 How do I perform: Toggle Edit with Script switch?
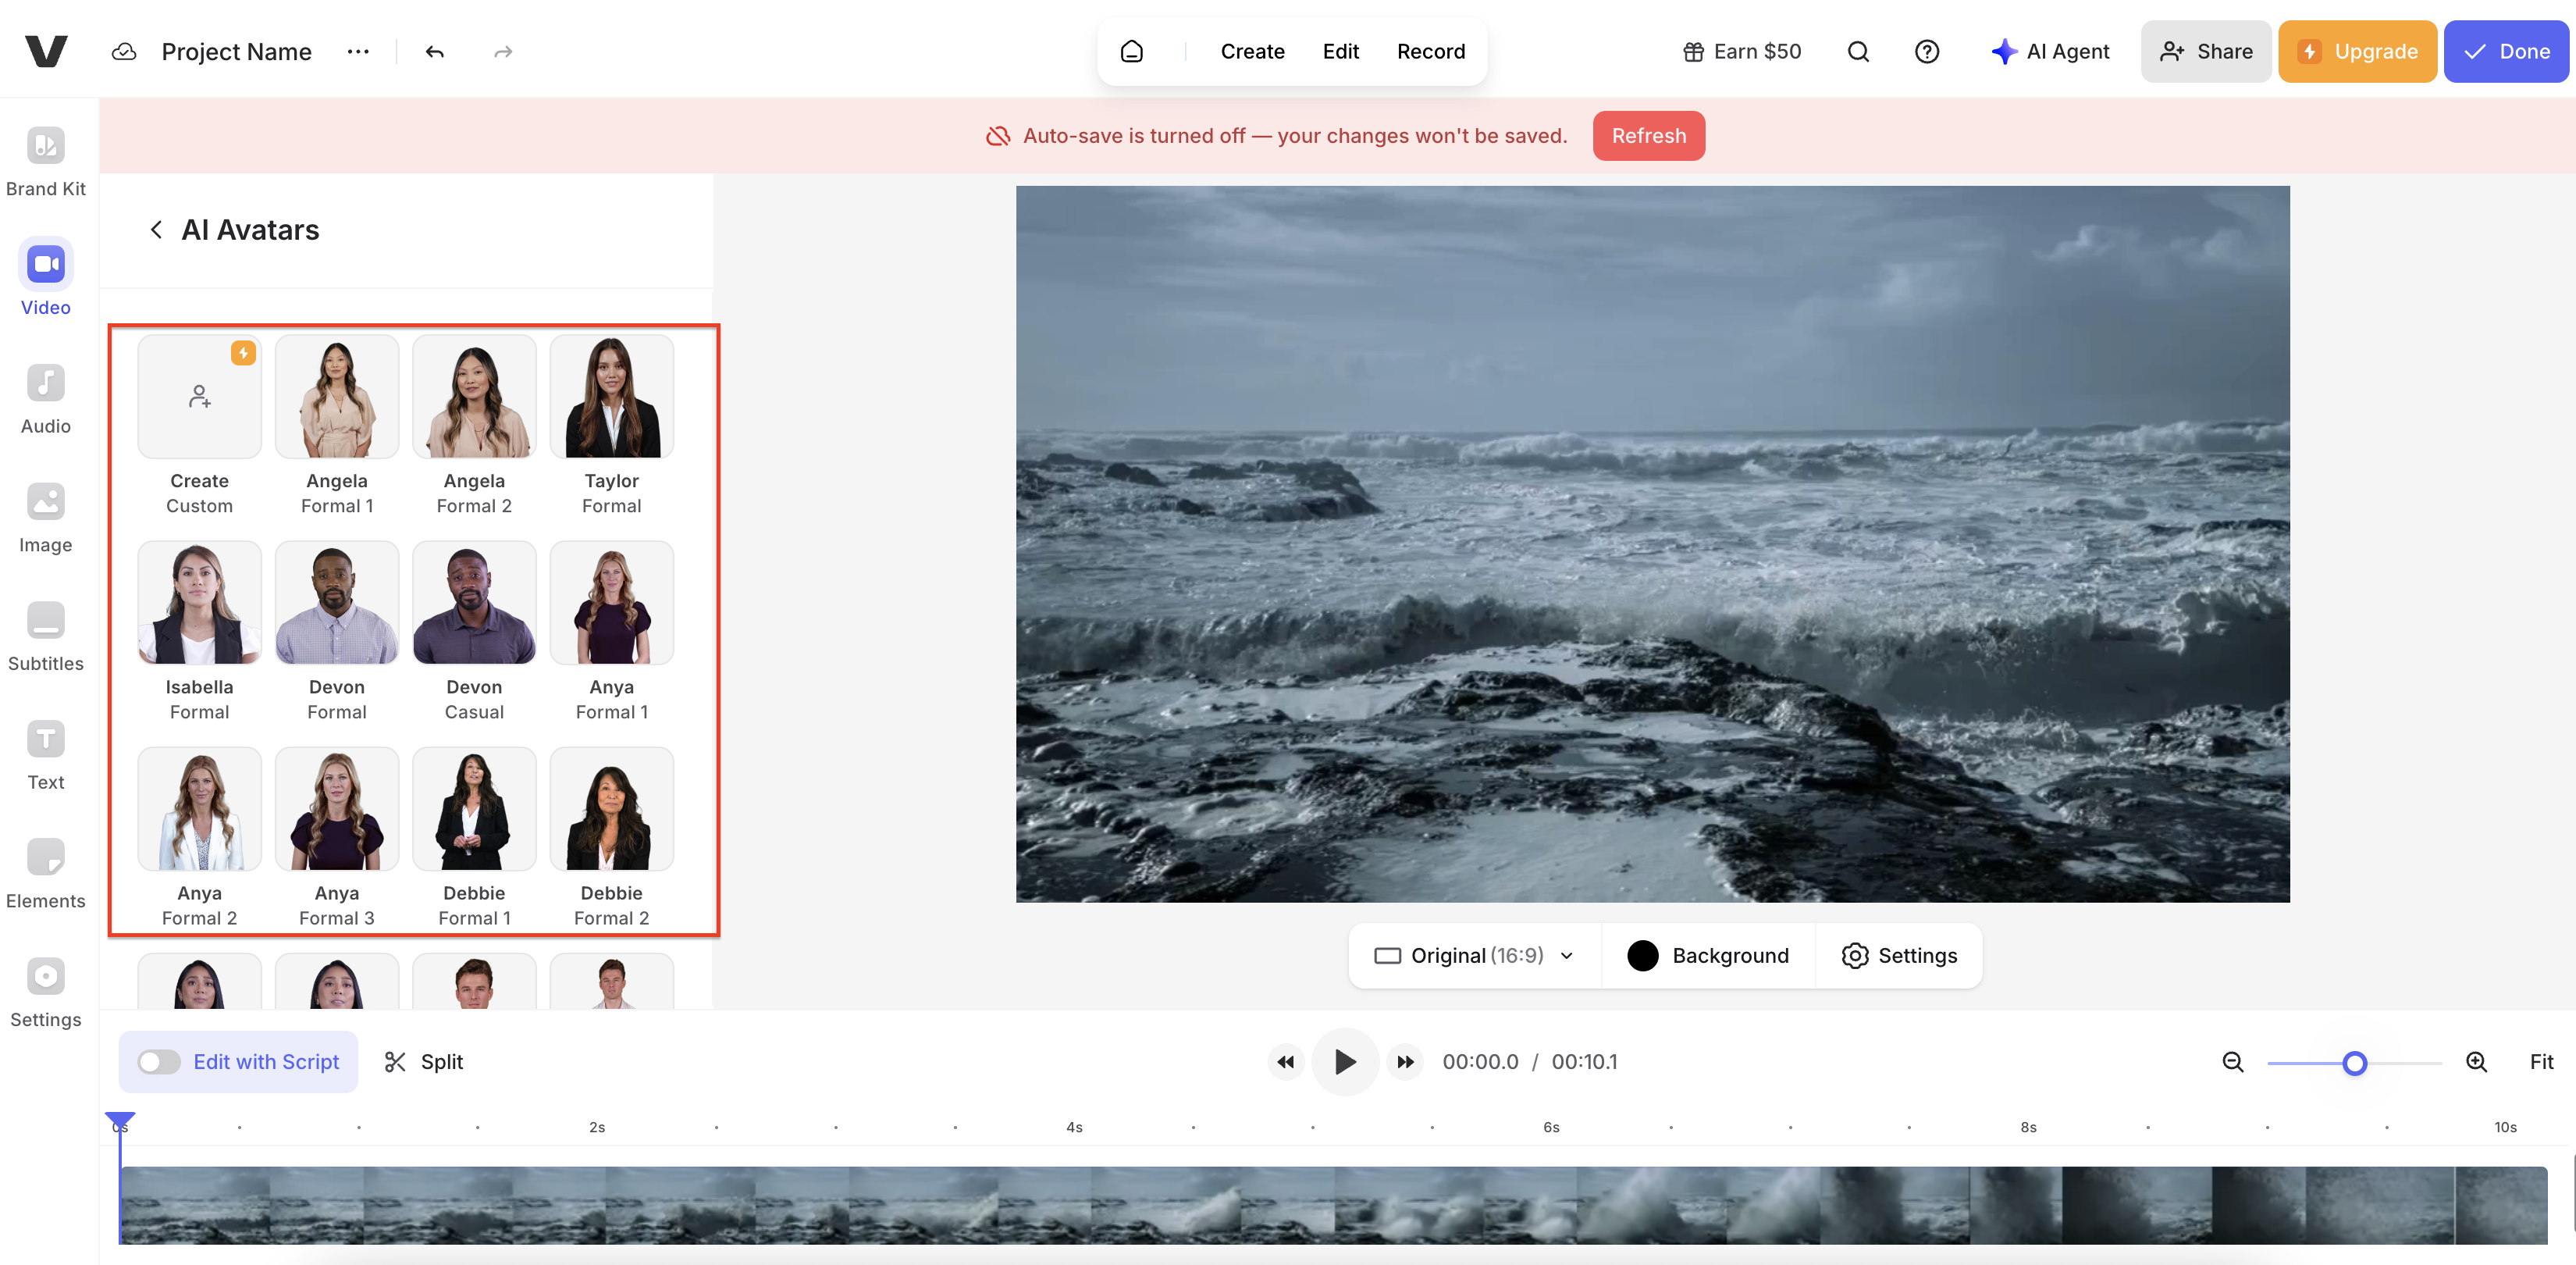tap(159, 1061)
